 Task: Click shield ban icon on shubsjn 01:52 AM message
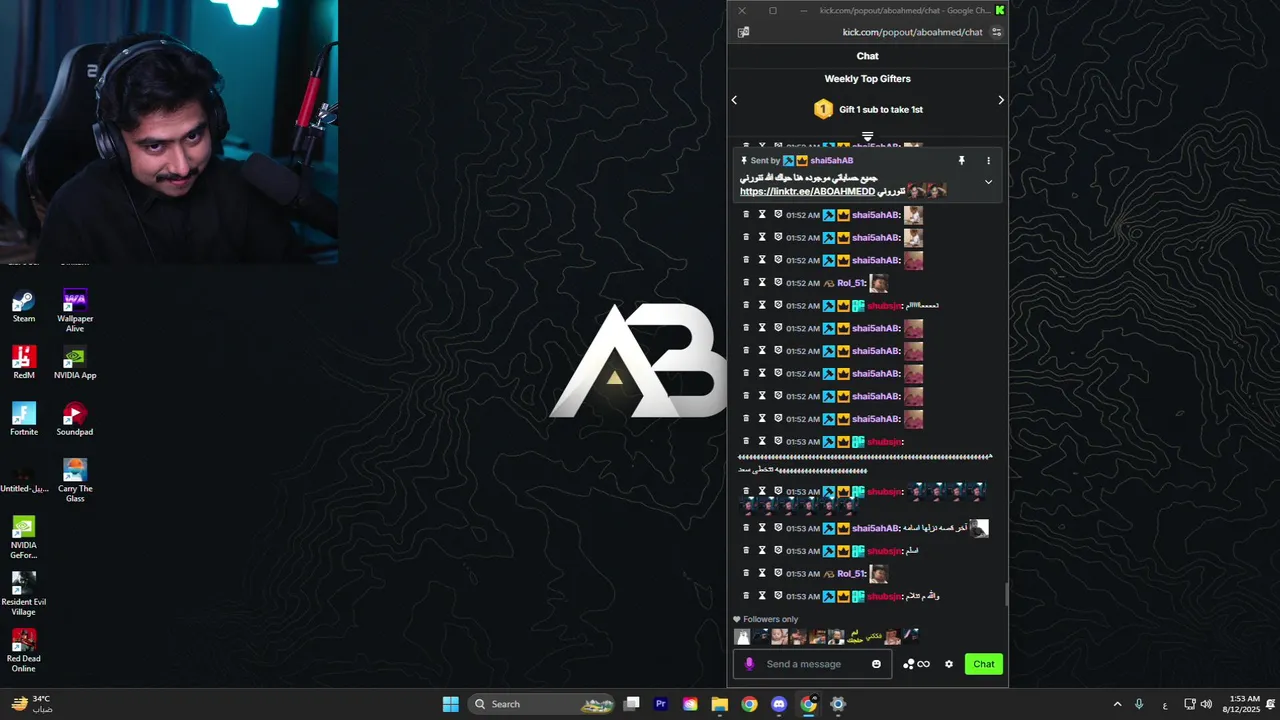click(x=778, y=306)
